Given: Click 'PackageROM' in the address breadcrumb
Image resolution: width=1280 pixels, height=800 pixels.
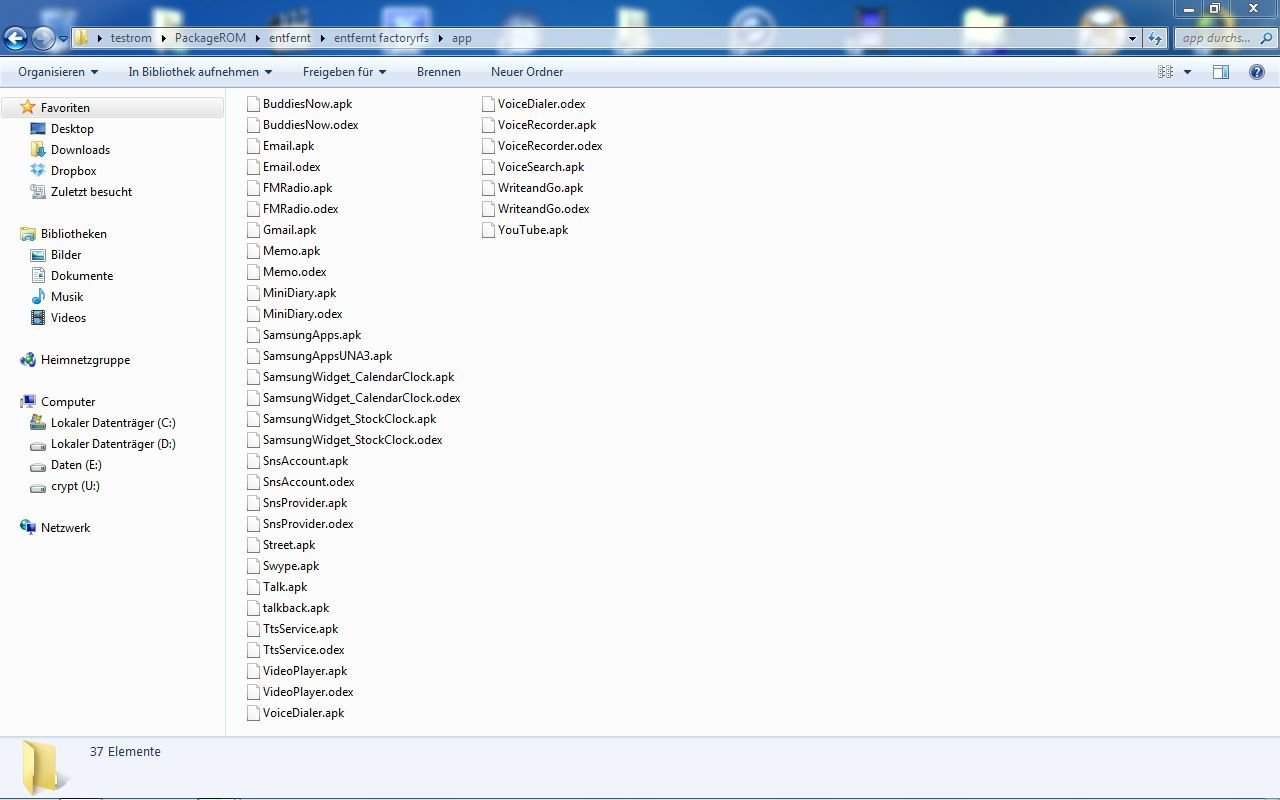Looking at the screenshot, I should click(x=210, y=38).
